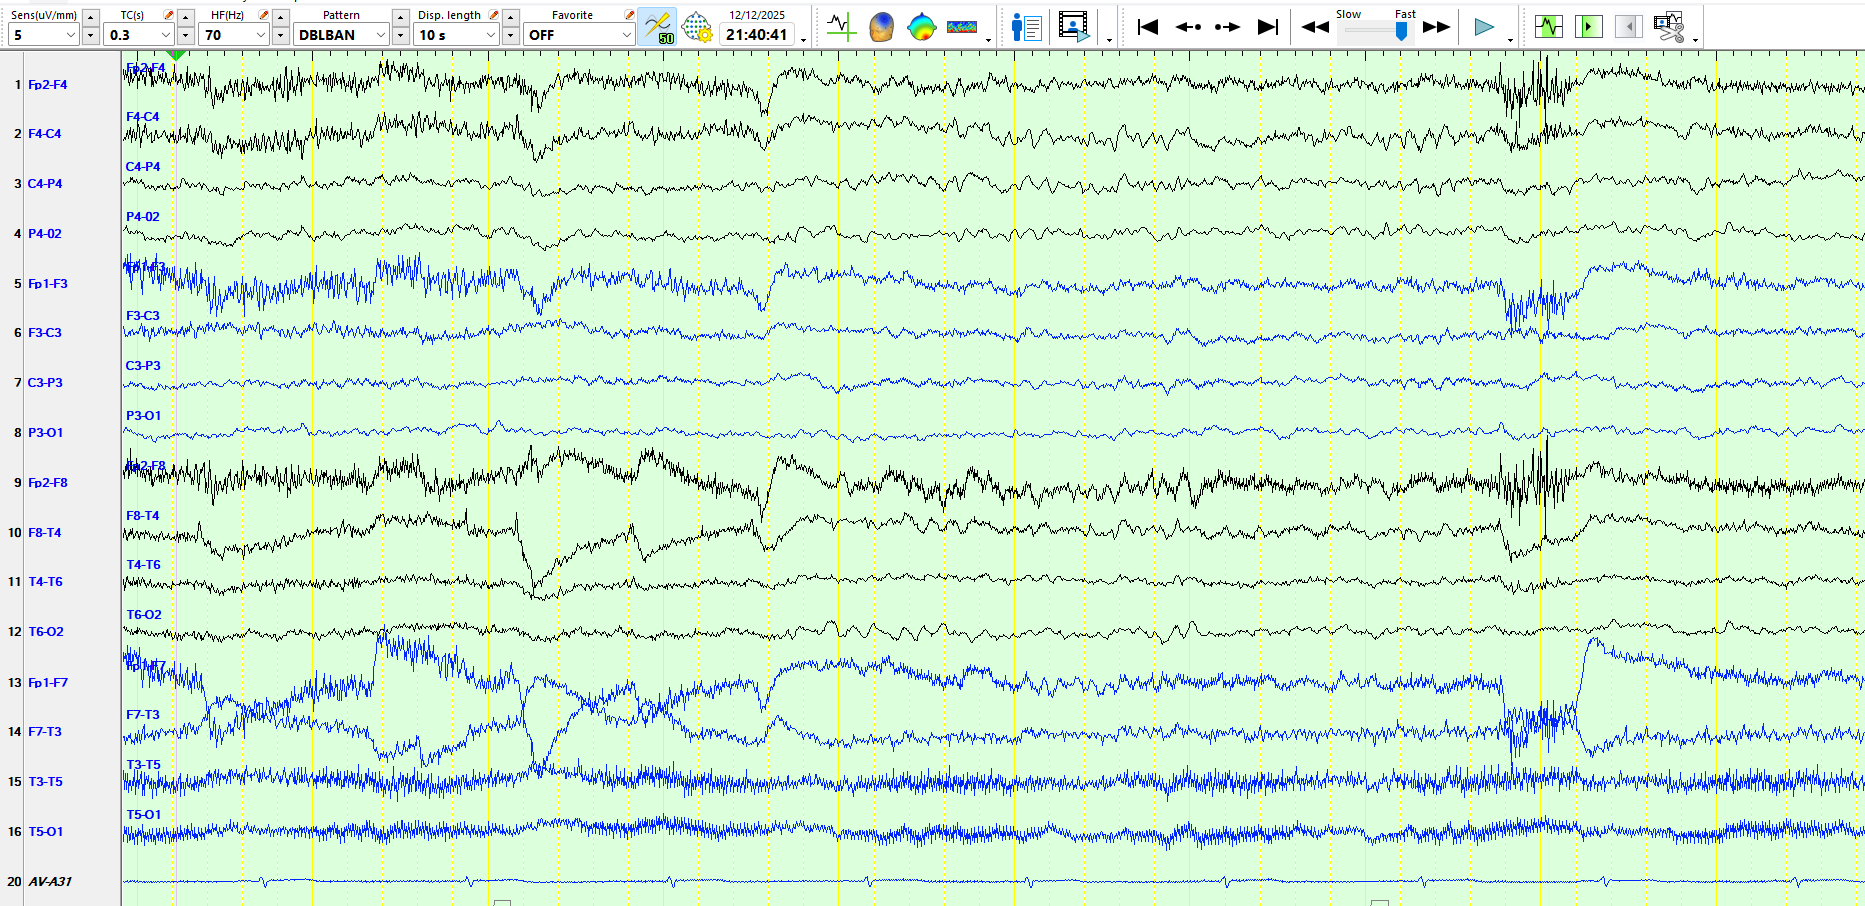Open the Sens(uV/mm) dropdown showing 5
The image size is (1865, 906).
point(43,35)
